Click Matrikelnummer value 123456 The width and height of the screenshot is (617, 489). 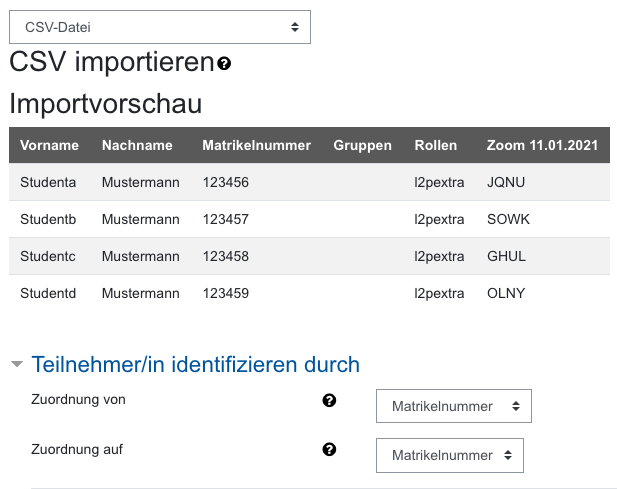(x=225, y=182)
